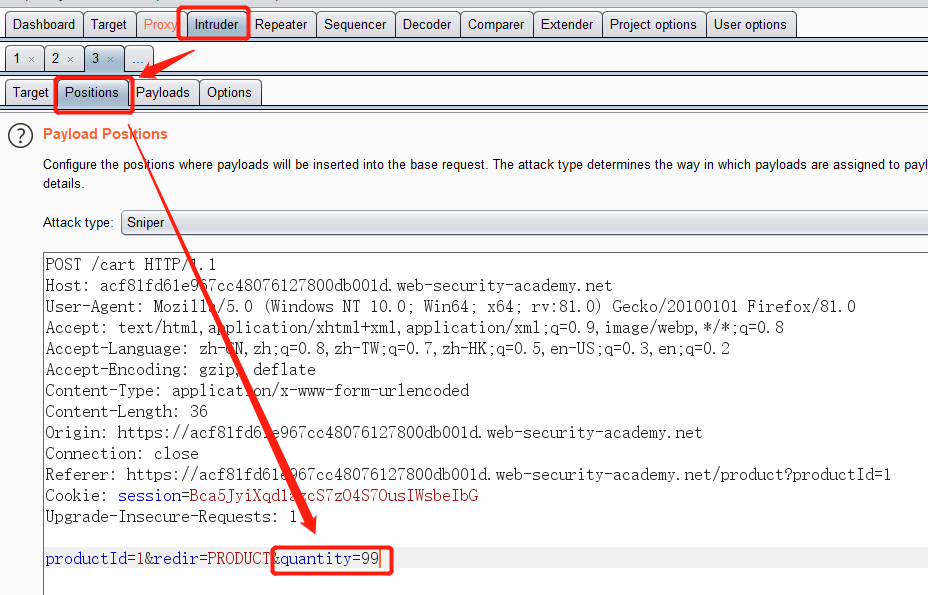Click the "..." overflow tab icon
The image size is (928, 595).
138,58
